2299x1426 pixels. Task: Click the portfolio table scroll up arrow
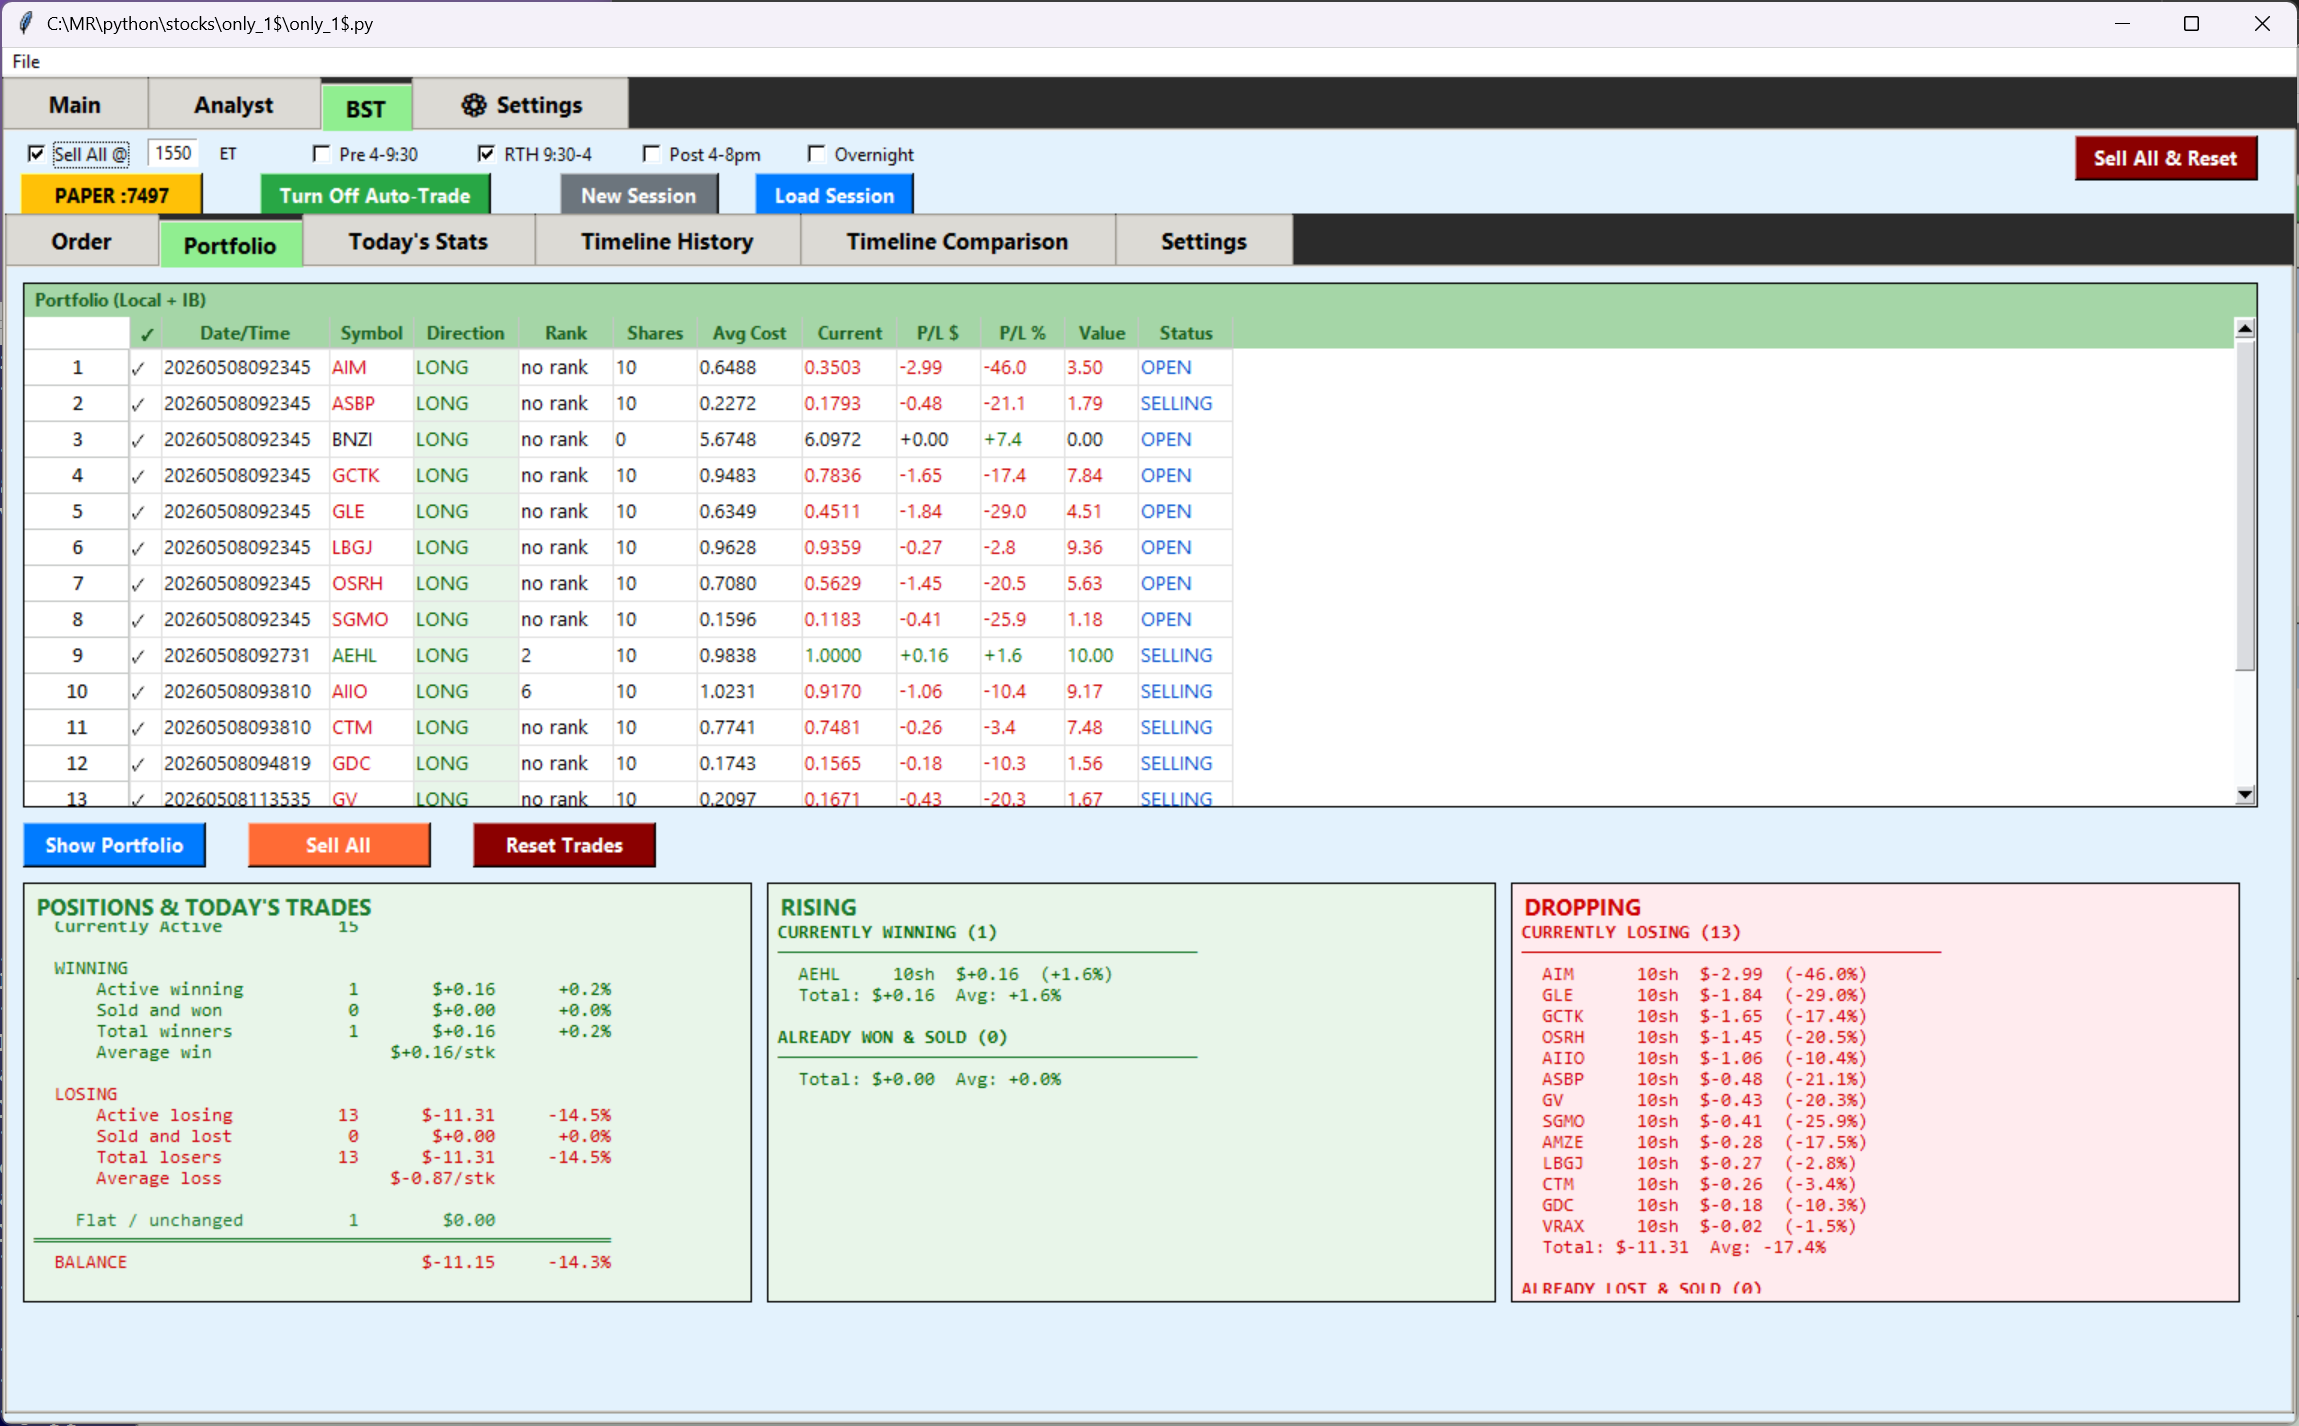[x=2245, y=328]
